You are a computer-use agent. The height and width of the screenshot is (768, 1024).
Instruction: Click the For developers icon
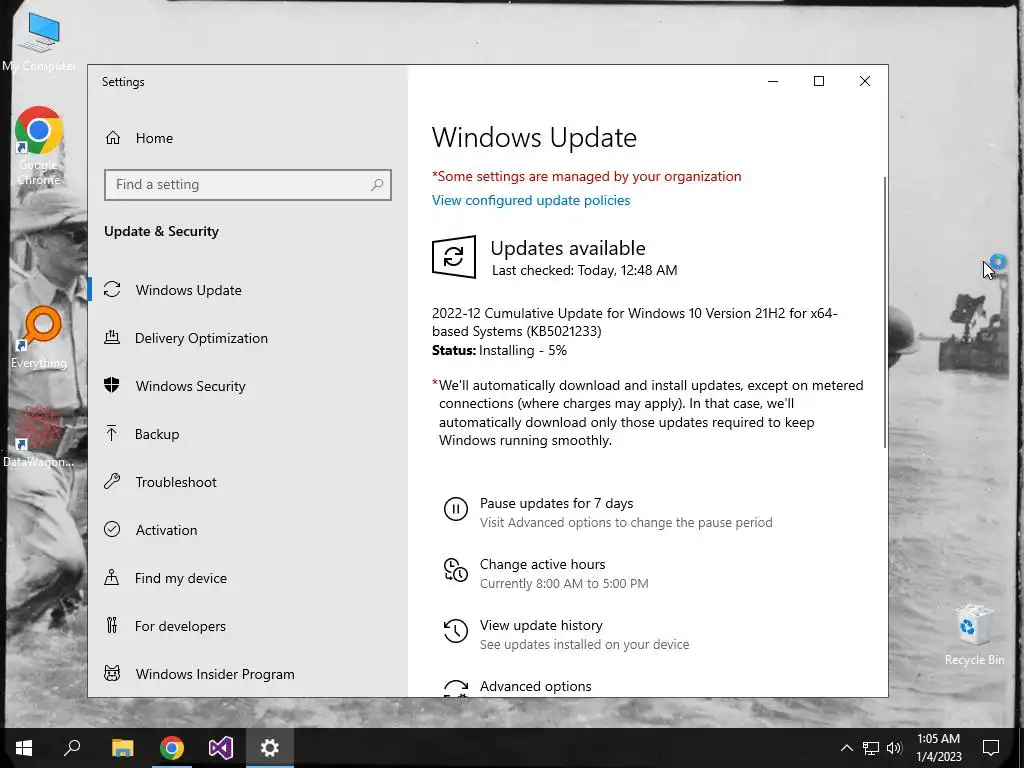coord(112,626)
